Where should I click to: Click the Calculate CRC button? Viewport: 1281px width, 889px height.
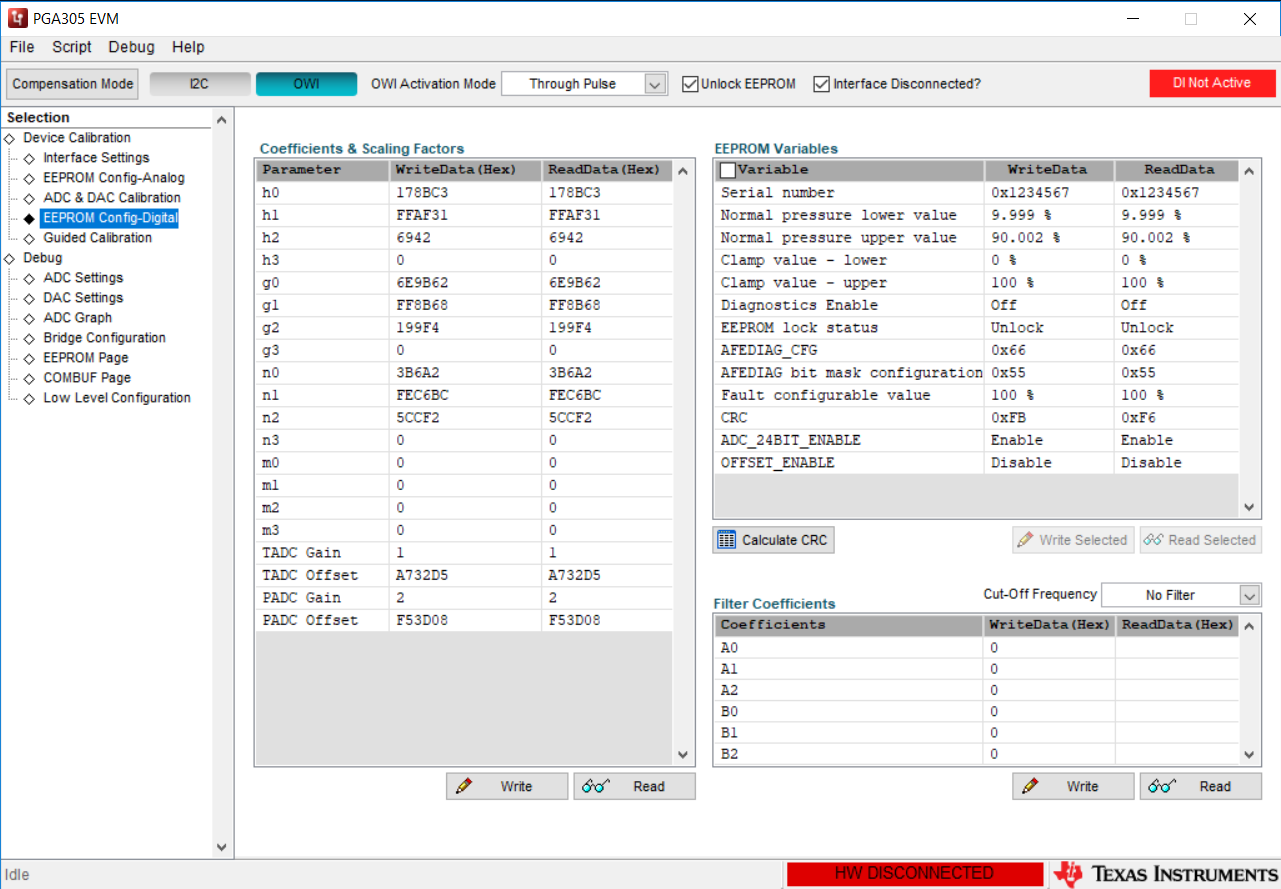773,540
